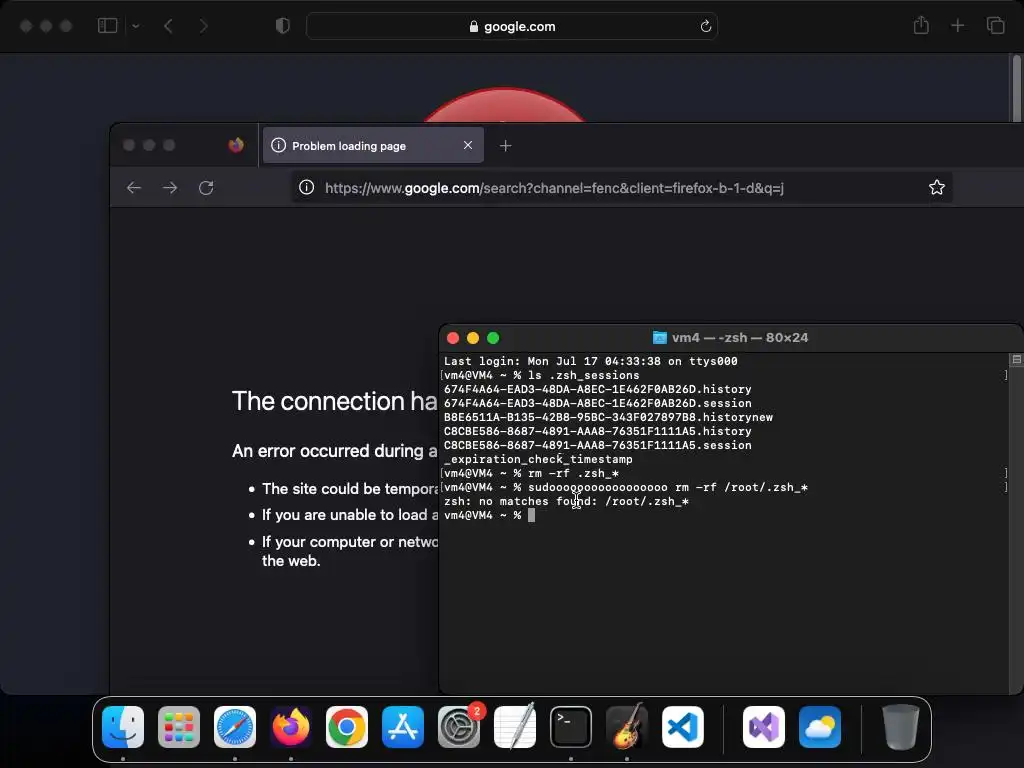Reload the page in Firefox
The height and width of the screenshot is (768, 1024).
point(206,188)
